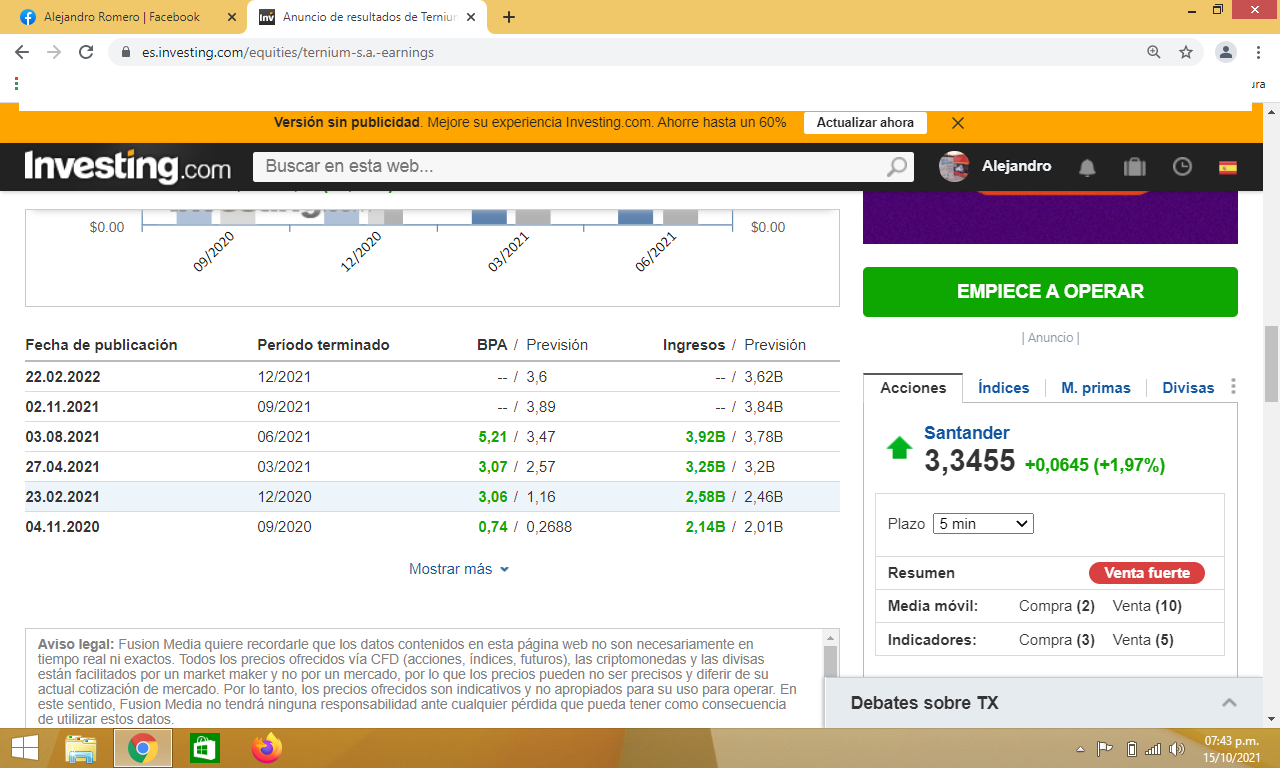Open Microsoft Store from taskbar

pos(204,748)
